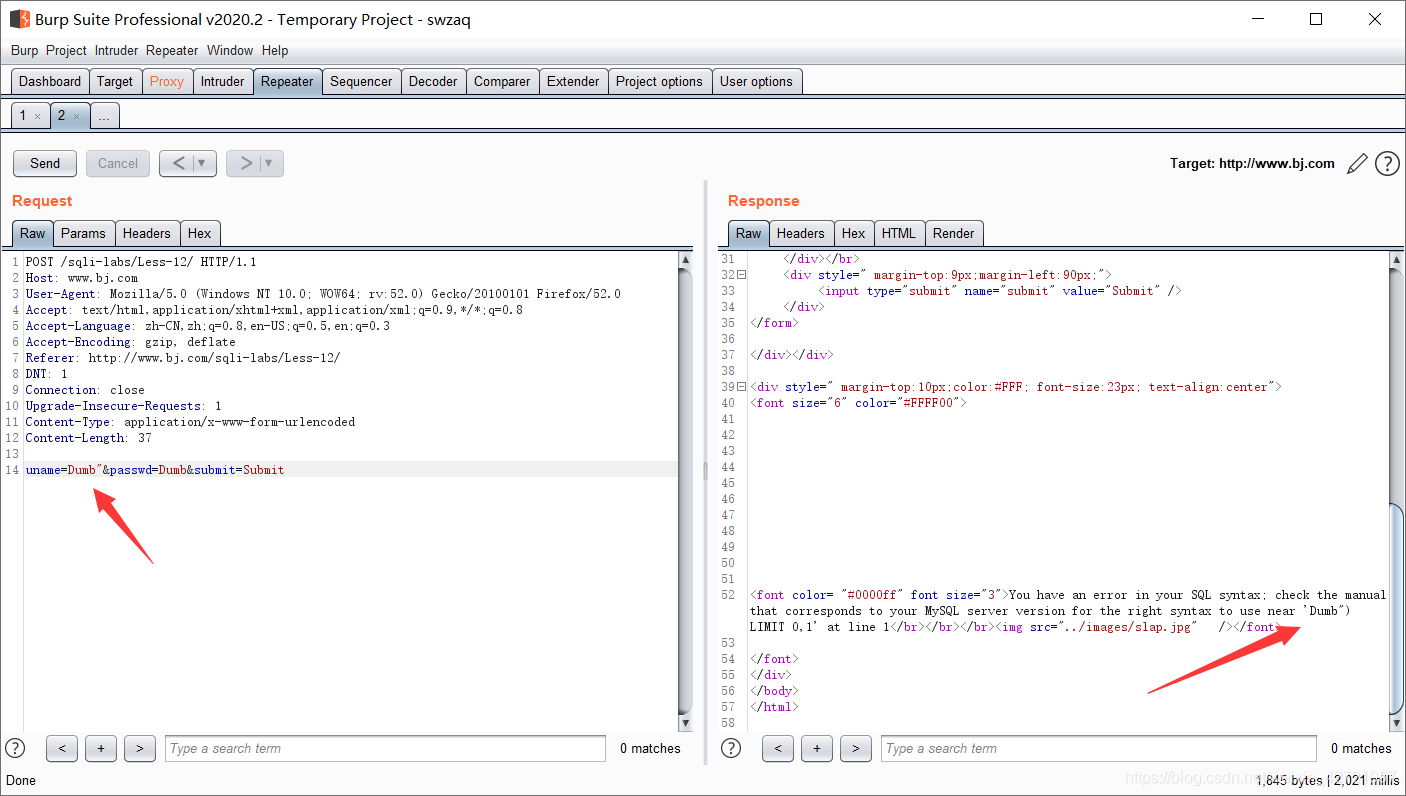
Task: Open back history dropdown arrow
Action: 203,163
